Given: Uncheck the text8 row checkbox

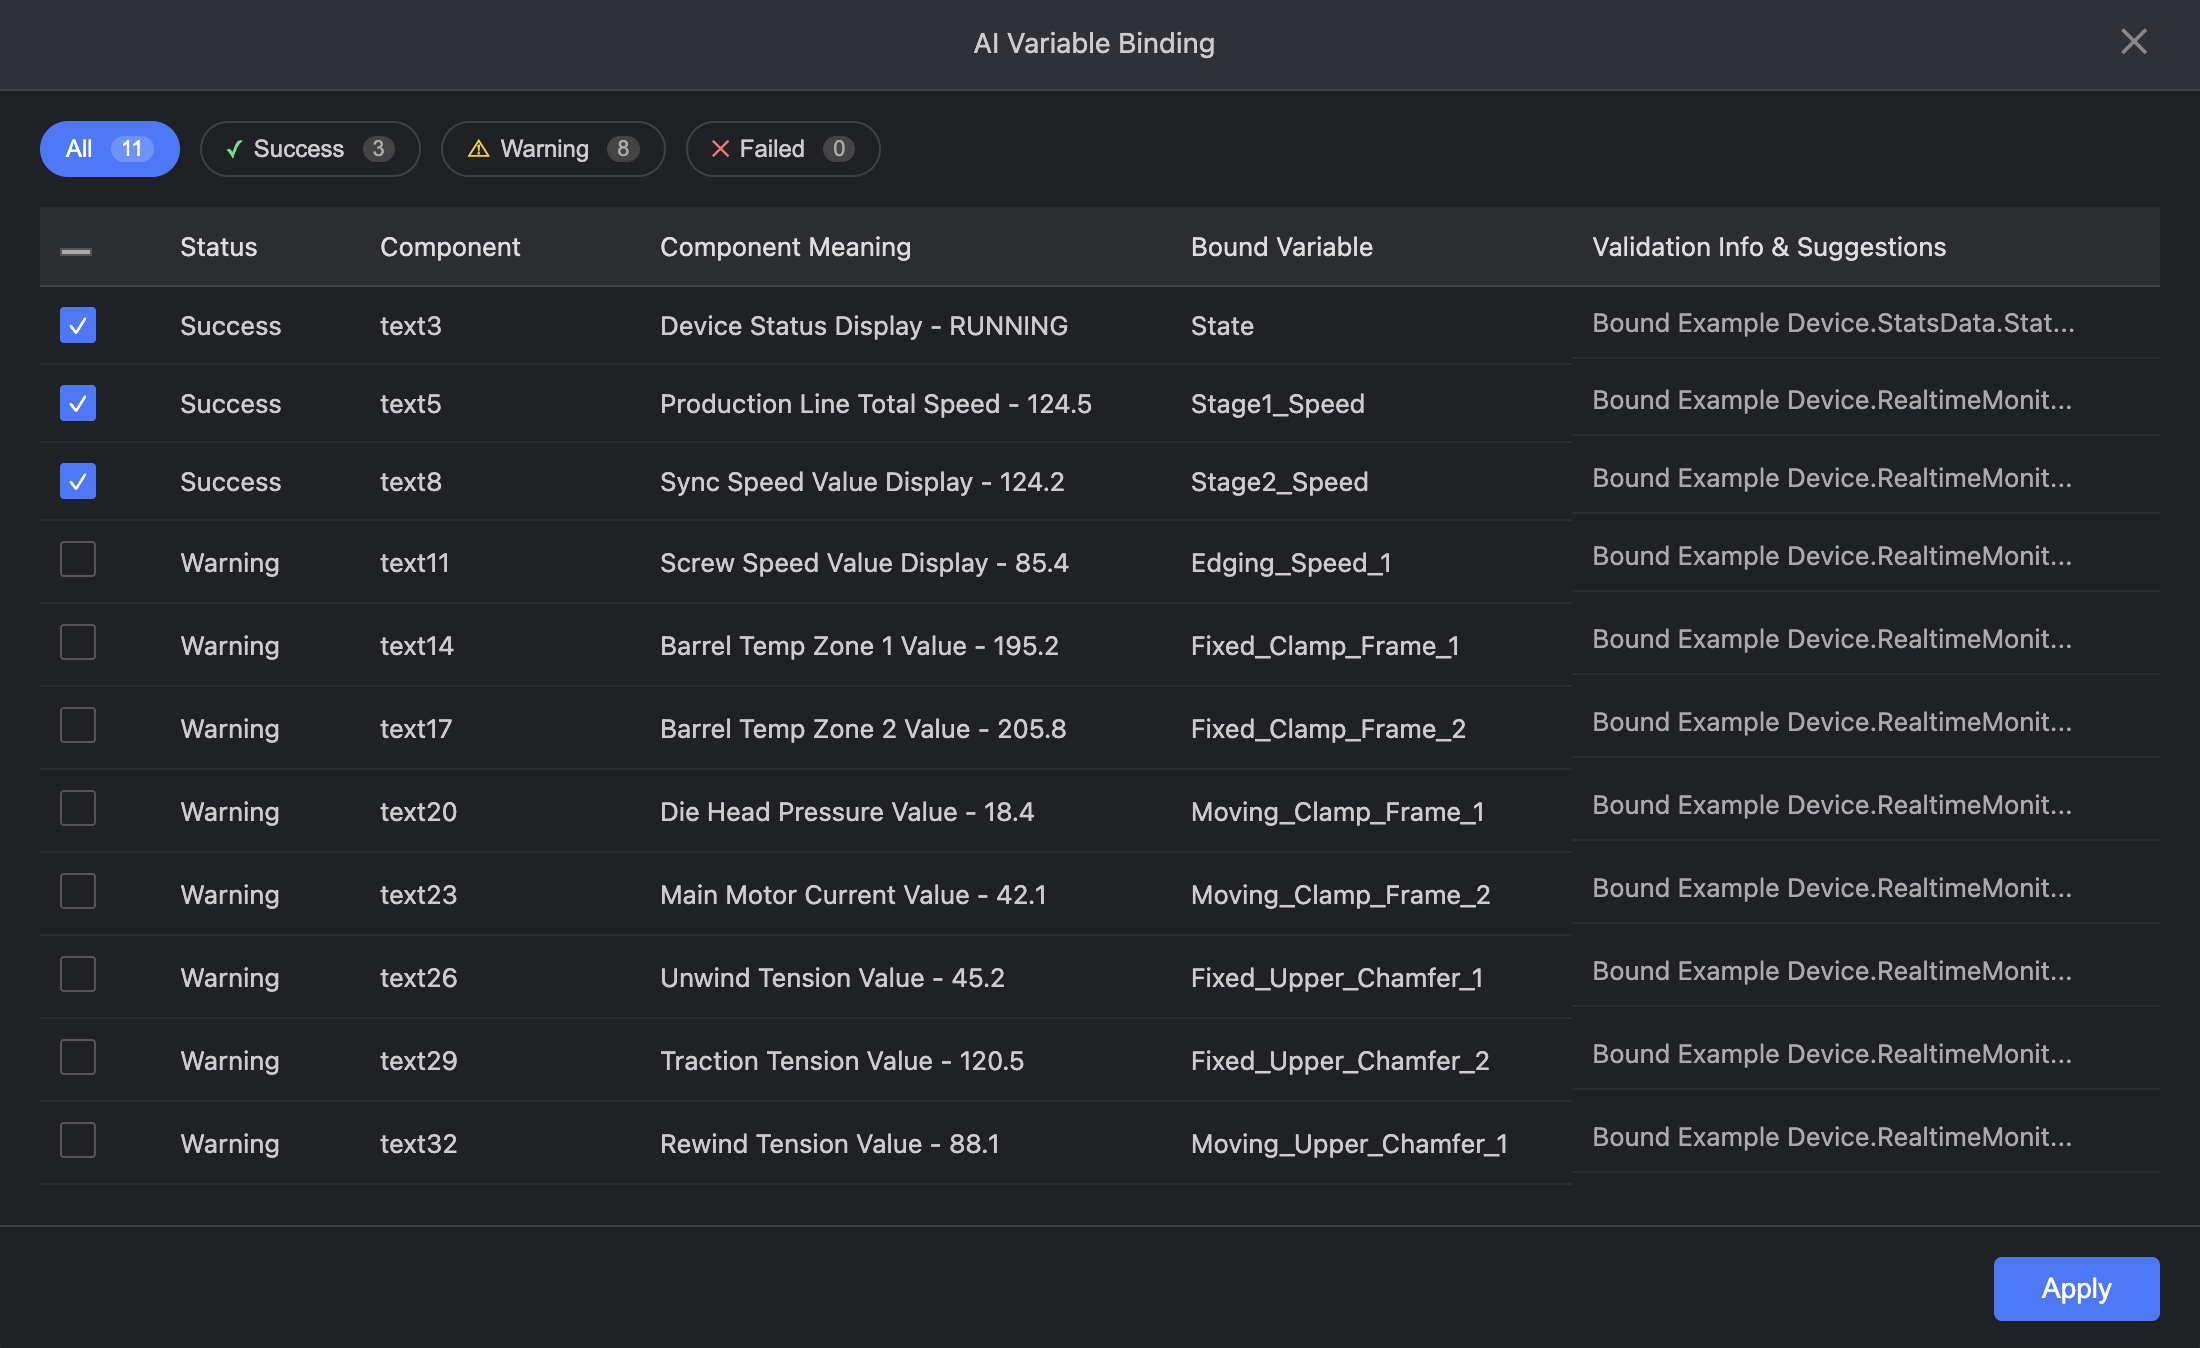Looking at the screenshot, I should pos(78,481).
